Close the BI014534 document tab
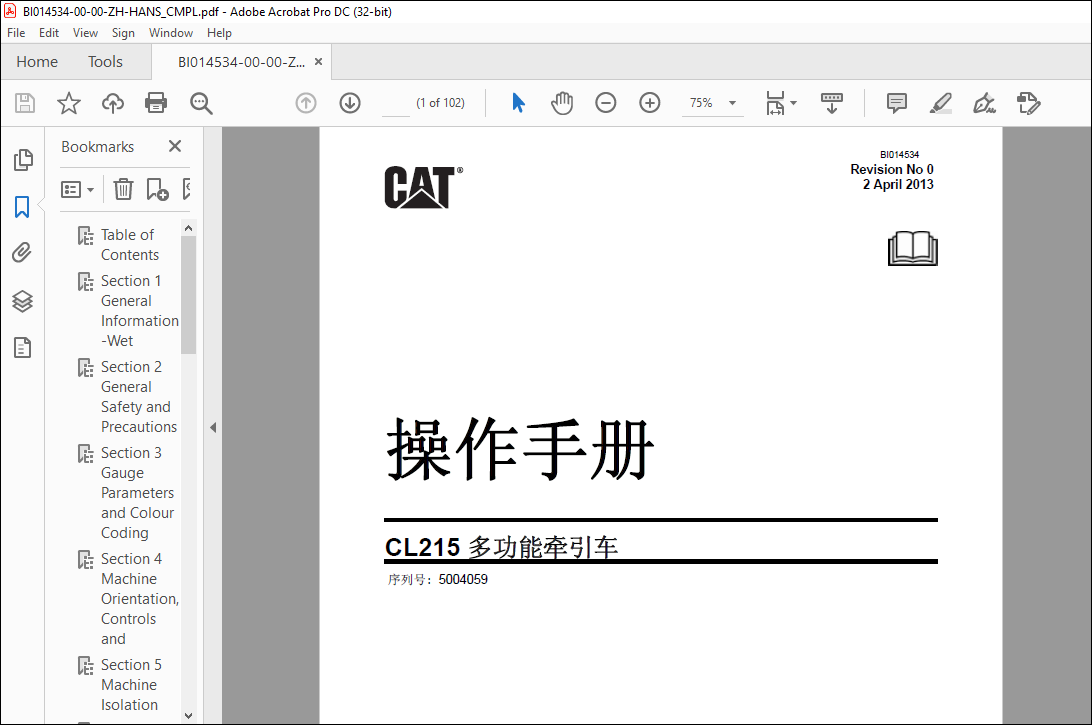Viewport: 1092px width, 725px height. [x=318, y=61]
